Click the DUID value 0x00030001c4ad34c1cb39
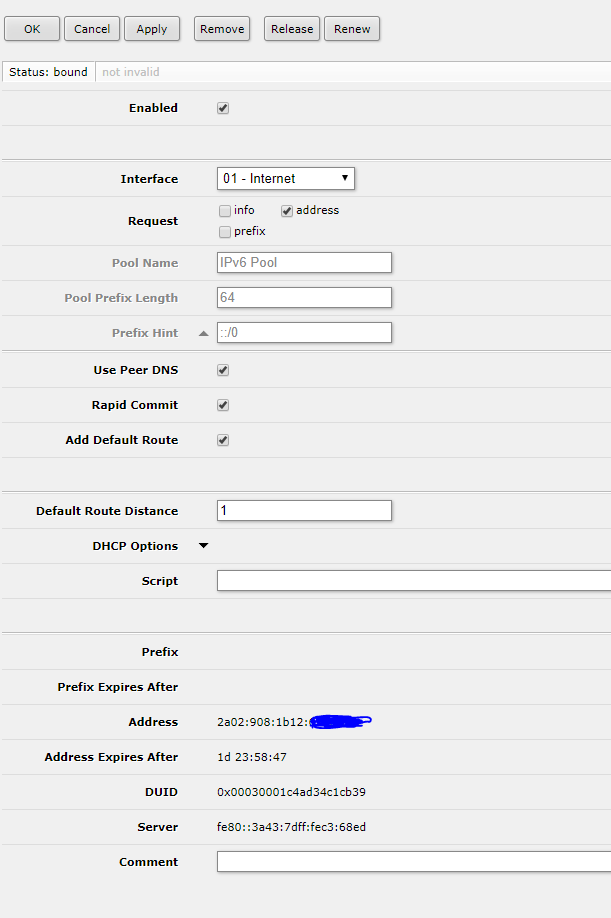Viewport: 611px width, 918px height. pos(291,792)
